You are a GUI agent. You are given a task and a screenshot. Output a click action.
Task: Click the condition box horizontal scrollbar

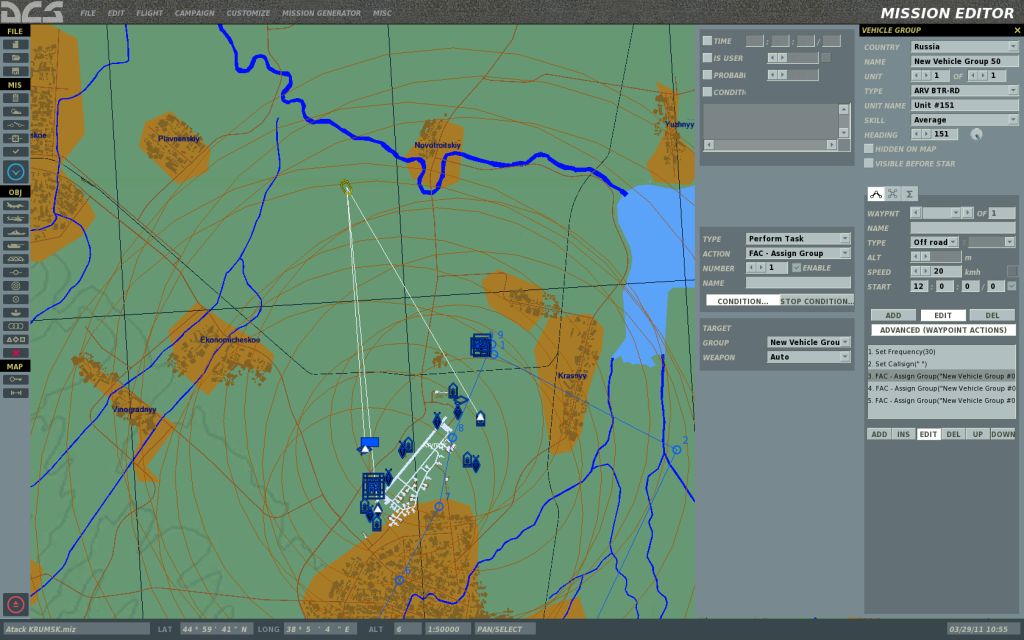coord(770,144)
